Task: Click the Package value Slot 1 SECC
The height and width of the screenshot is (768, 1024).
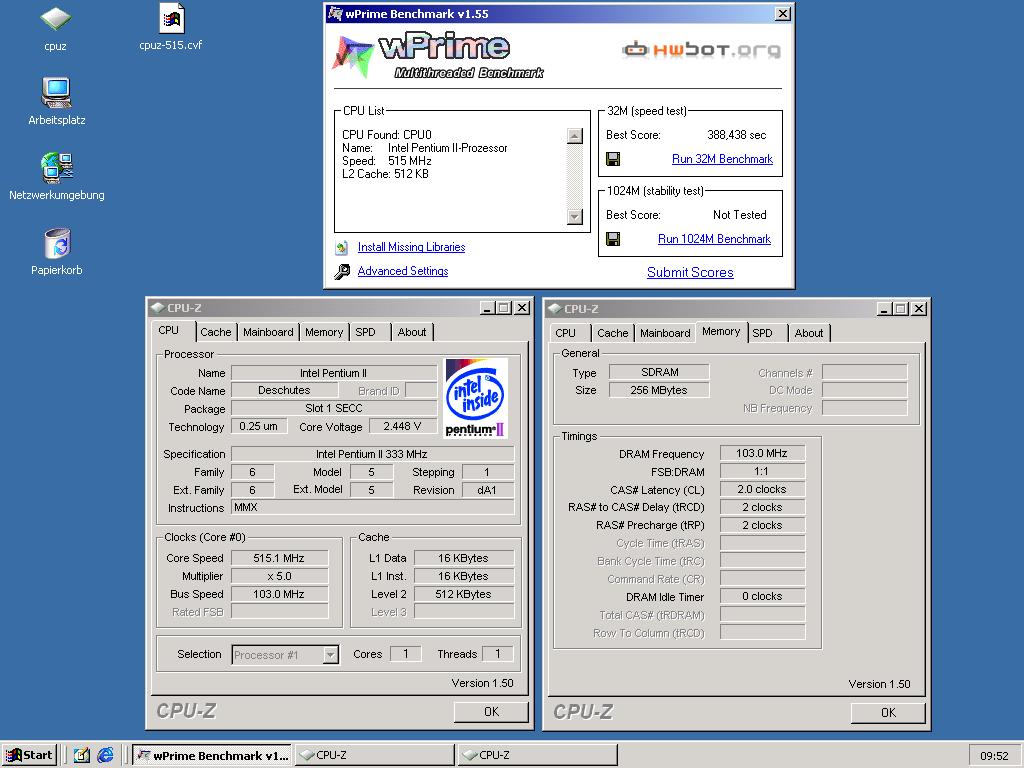Action: click(x=334, y=408)
